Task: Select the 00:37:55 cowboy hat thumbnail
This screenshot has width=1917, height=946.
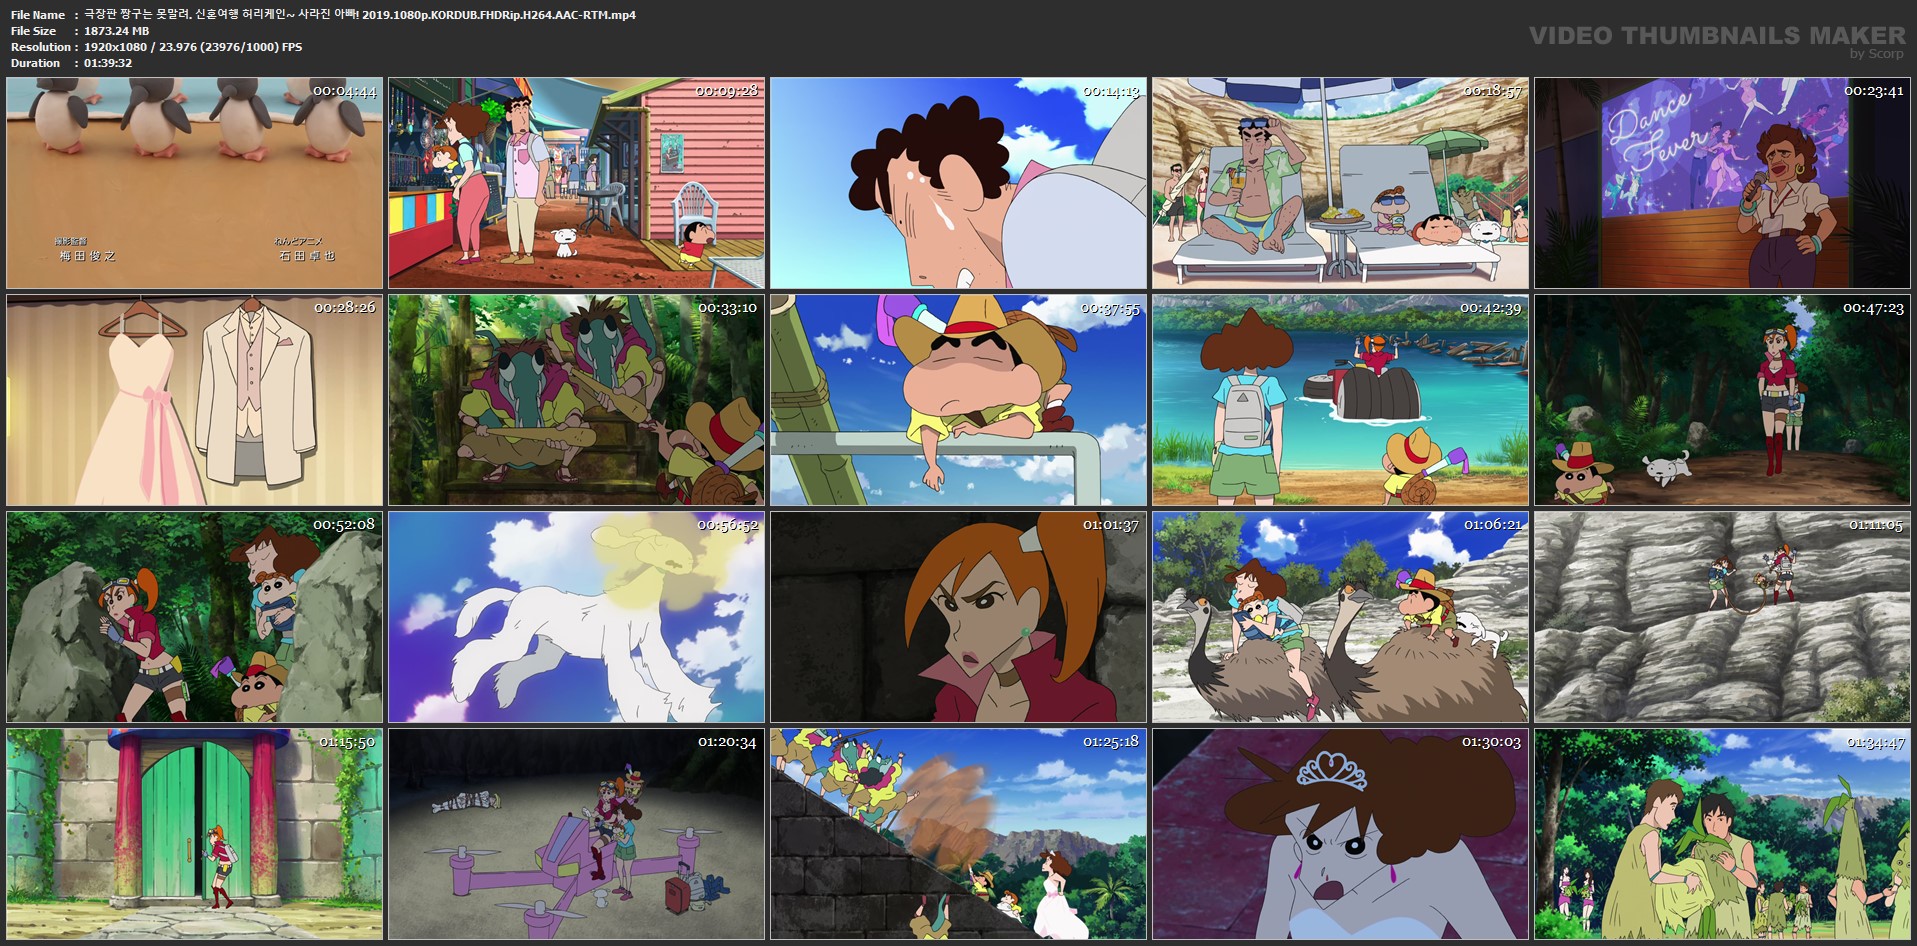Action: pyautogui.click(x=959, y=400)
